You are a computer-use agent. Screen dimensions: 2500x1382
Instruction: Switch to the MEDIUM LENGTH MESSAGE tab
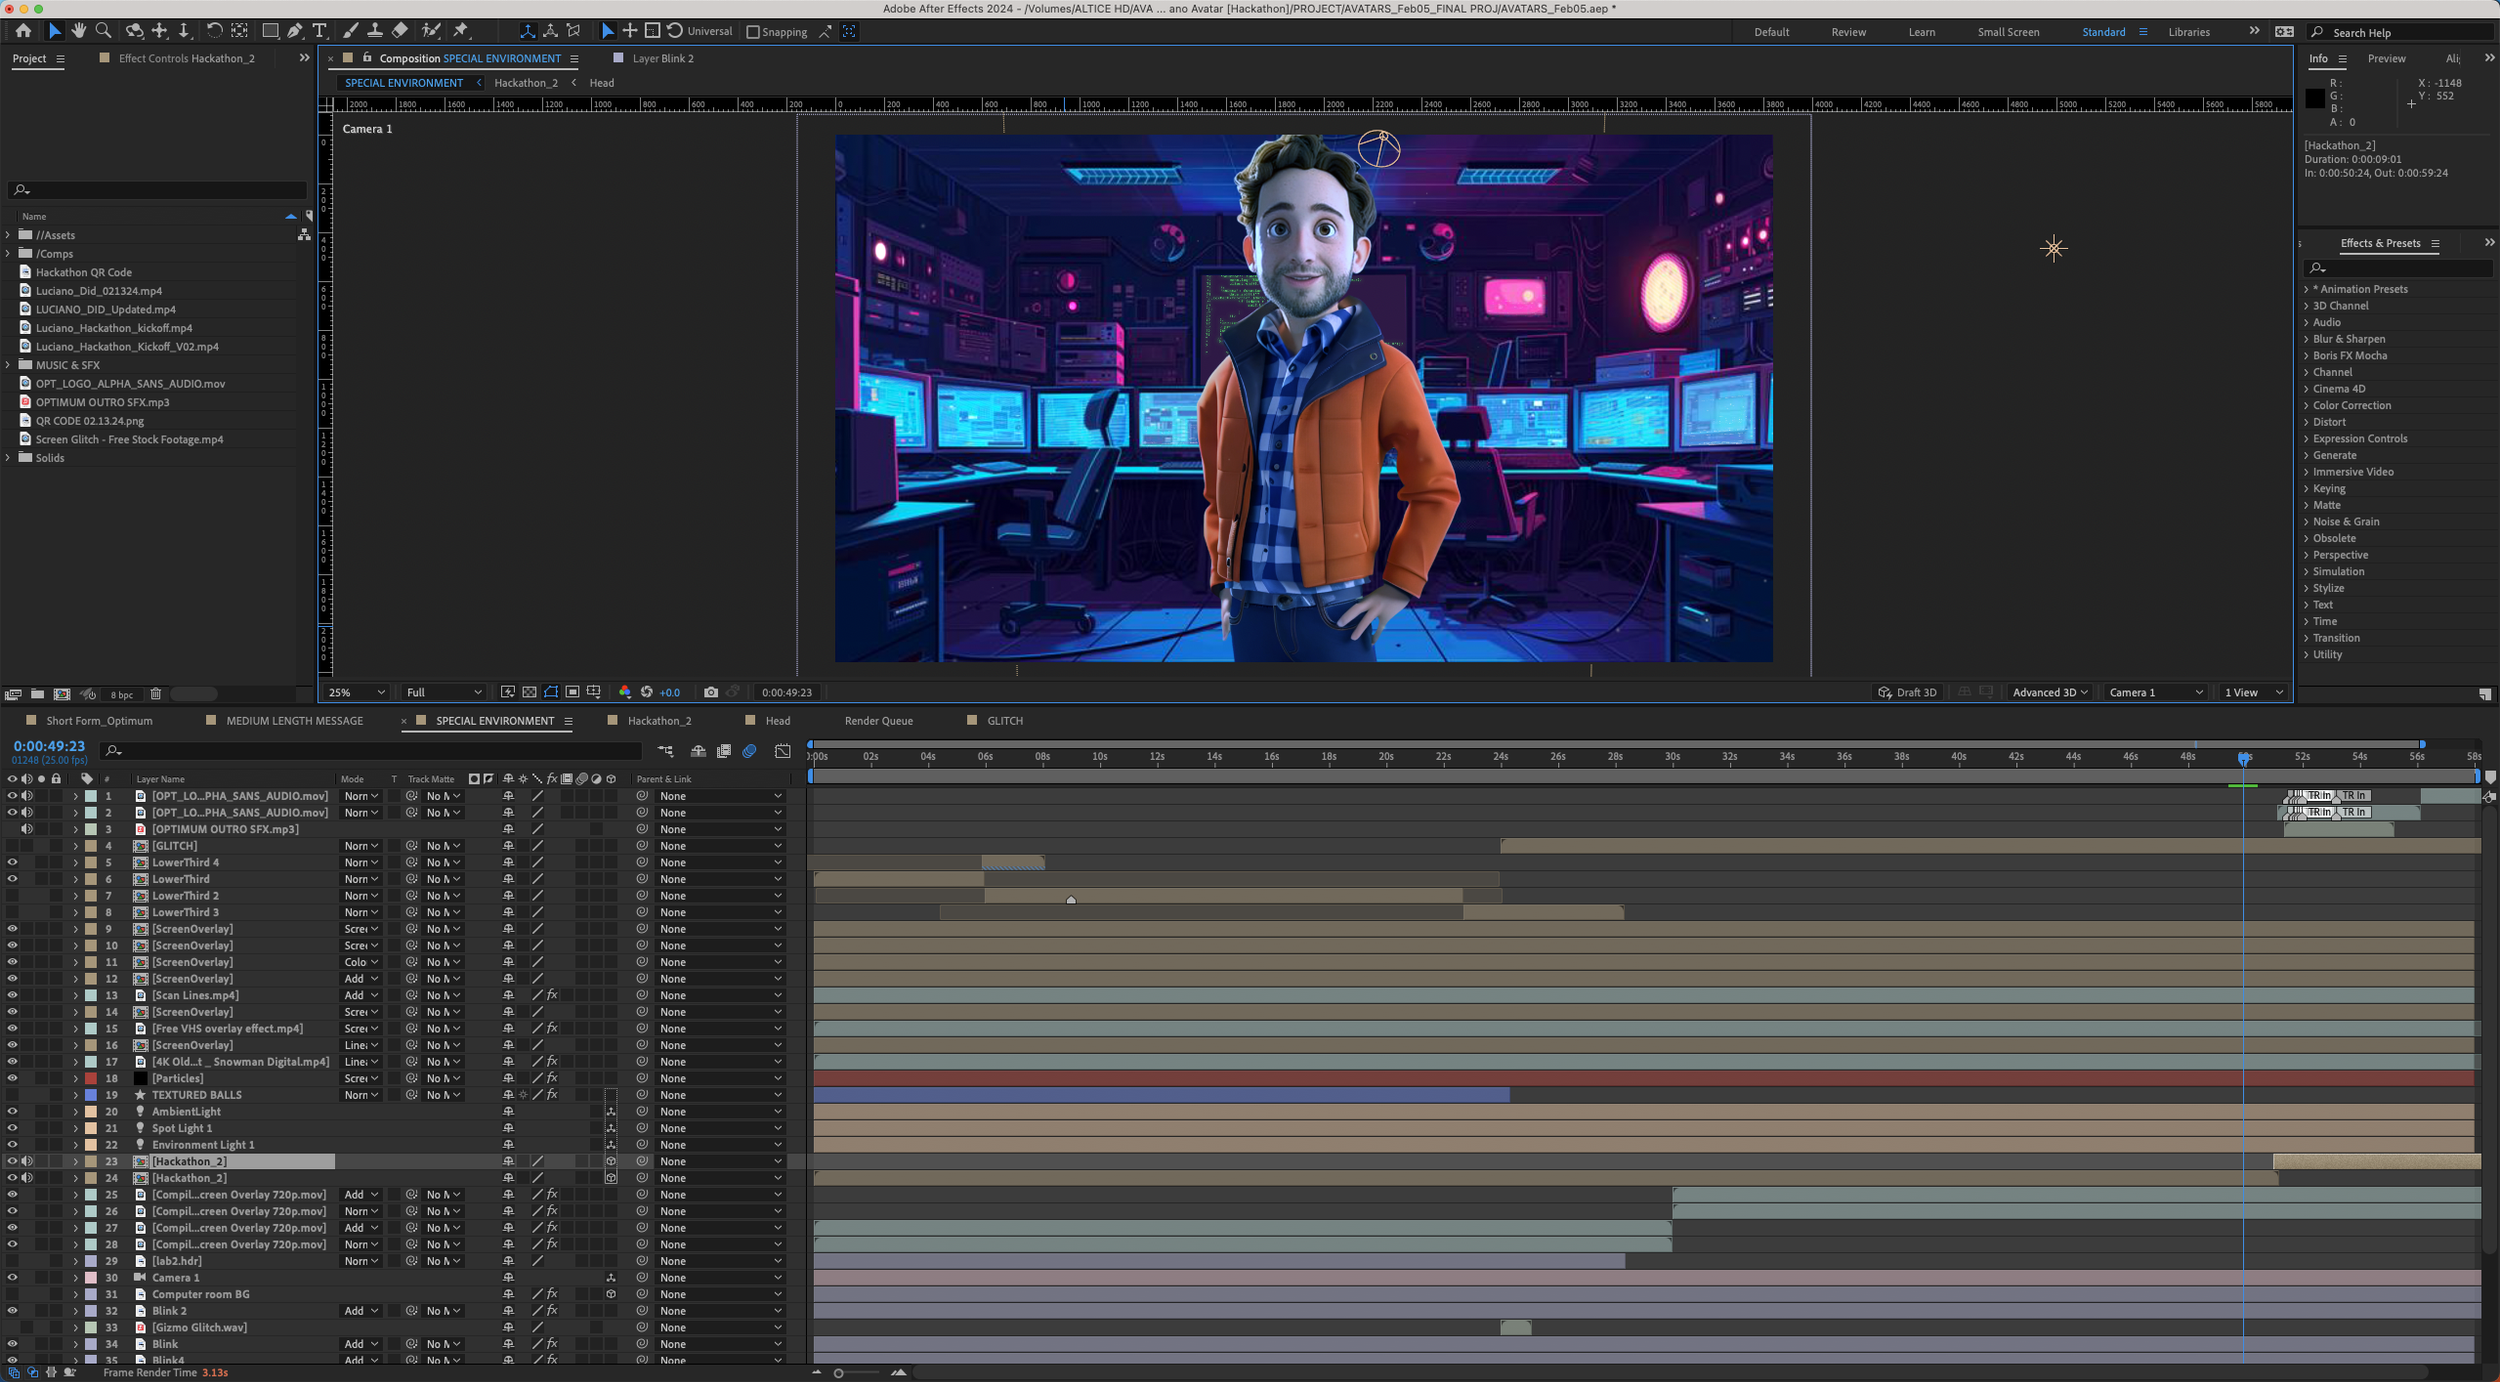pos(294,720)
